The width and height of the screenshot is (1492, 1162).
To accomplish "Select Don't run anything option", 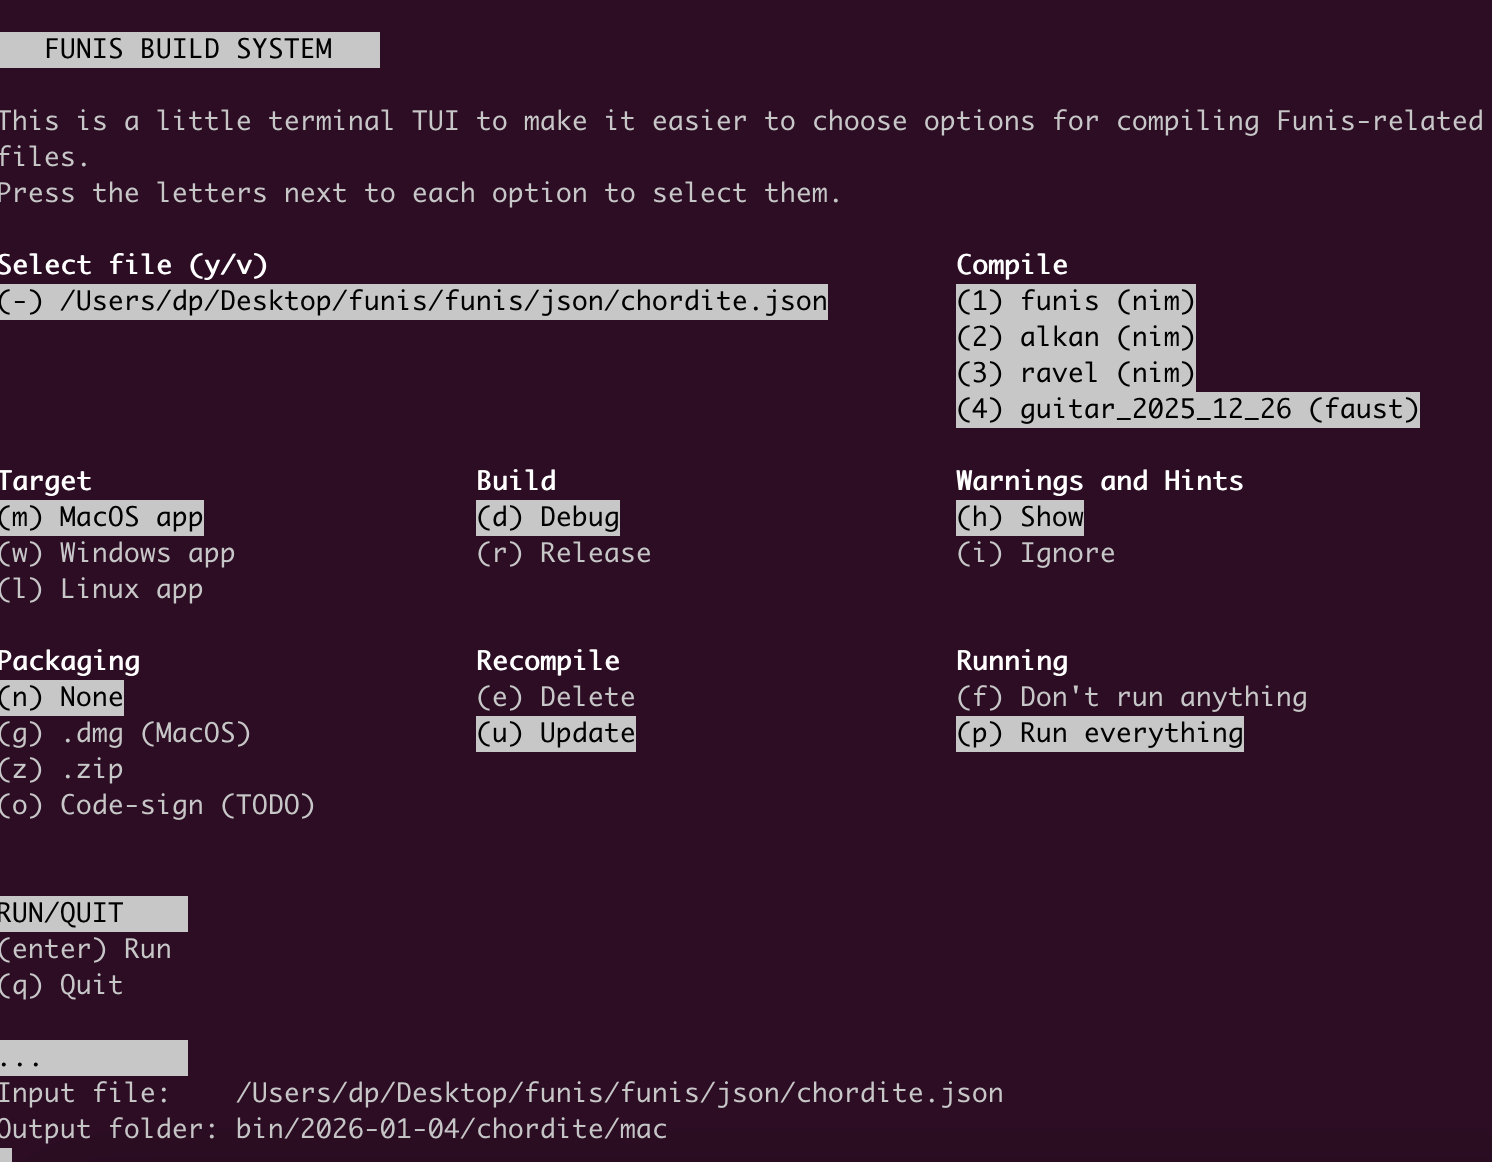I will [1132, 697].
